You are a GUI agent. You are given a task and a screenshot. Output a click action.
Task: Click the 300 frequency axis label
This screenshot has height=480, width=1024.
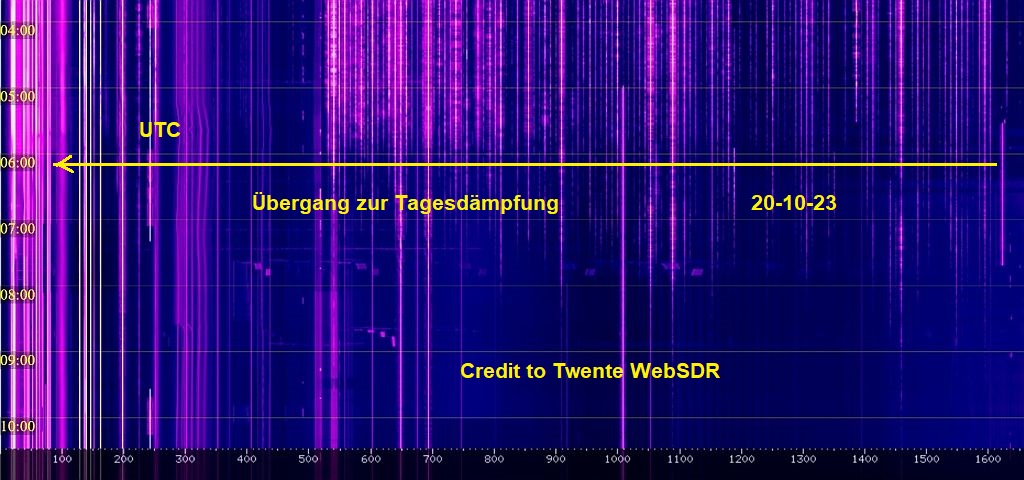(185, 459)
